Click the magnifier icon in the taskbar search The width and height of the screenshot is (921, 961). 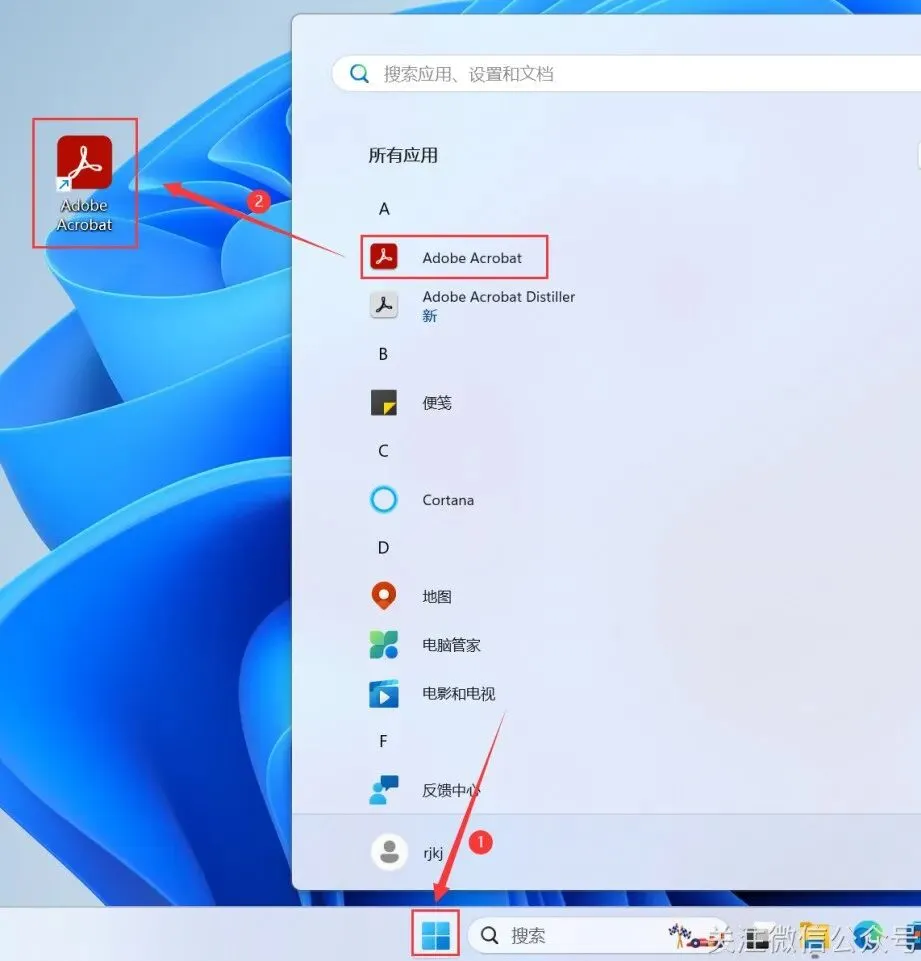(x=489, y=935)
